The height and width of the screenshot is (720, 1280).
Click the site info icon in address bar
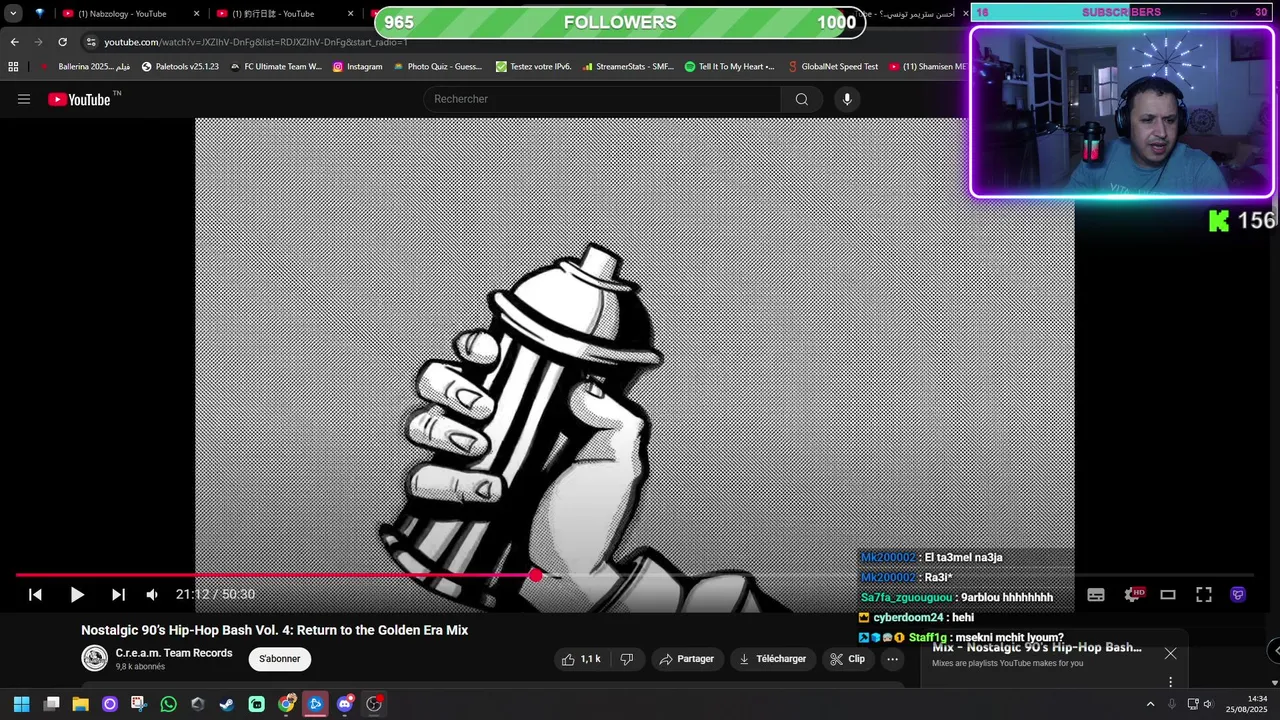pyautogui.click(x=91, y=42)
